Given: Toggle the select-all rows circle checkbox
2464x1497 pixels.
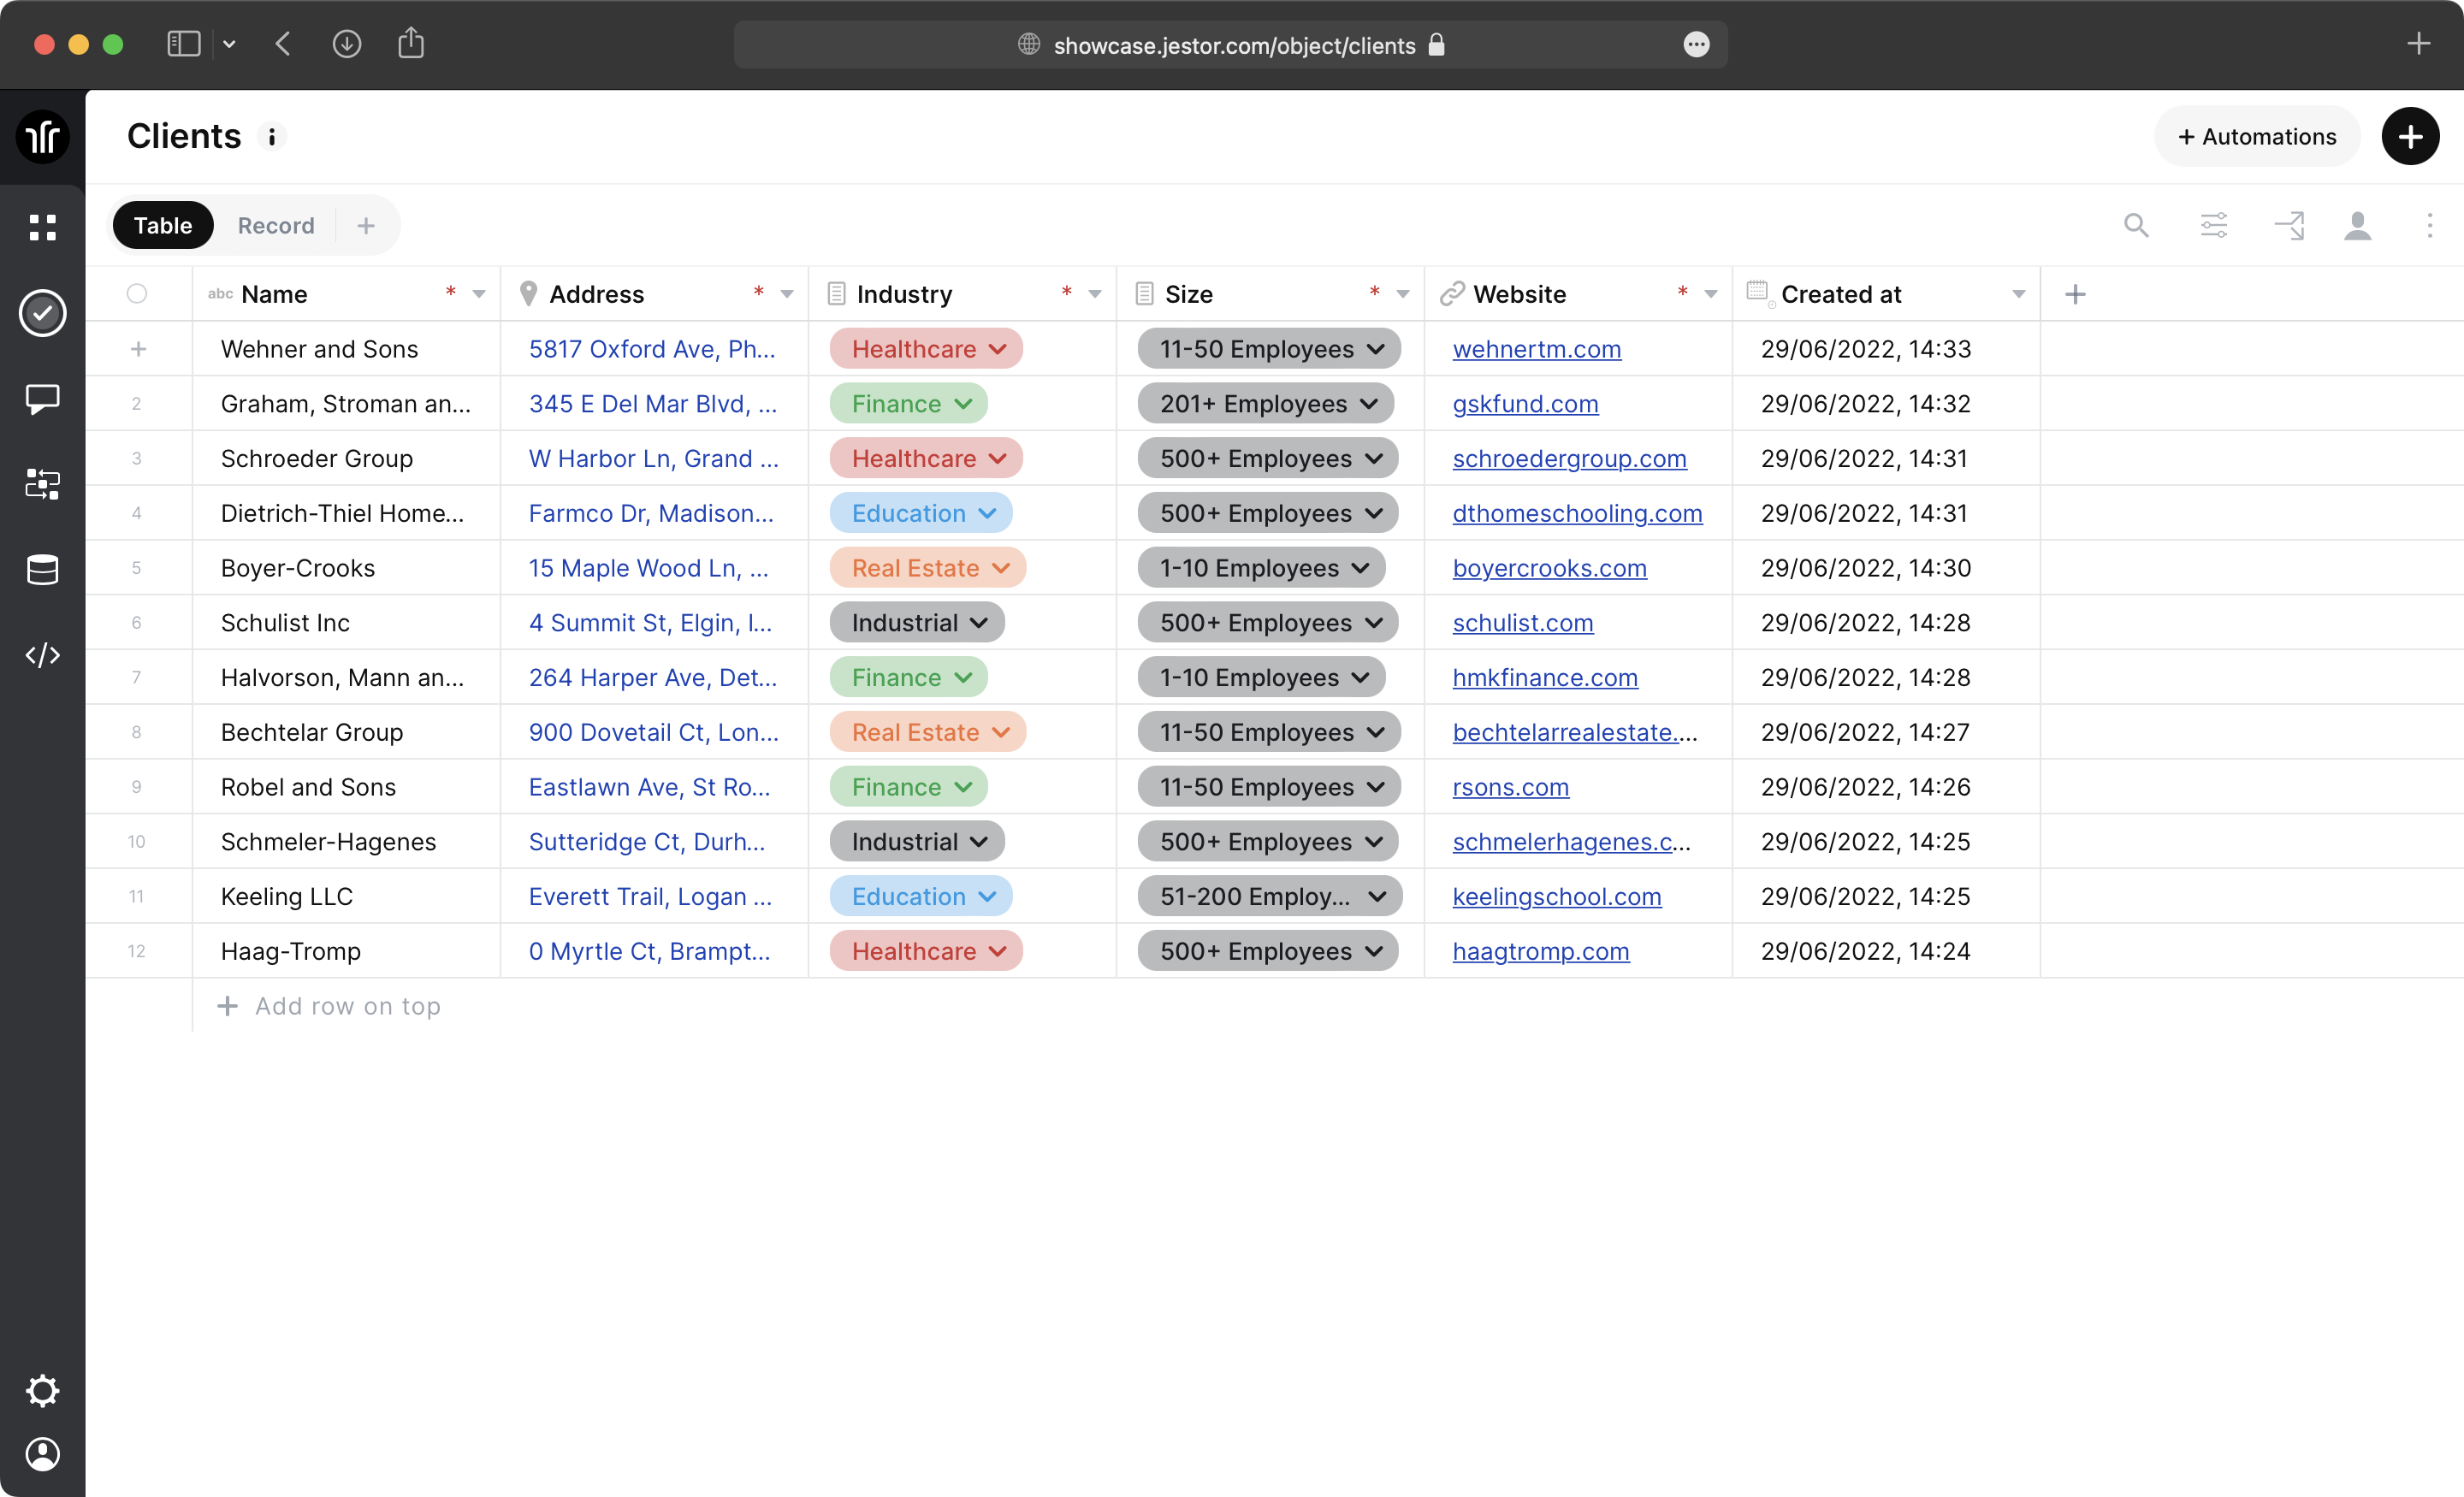Looking at the screenshot, I should 137,293.
